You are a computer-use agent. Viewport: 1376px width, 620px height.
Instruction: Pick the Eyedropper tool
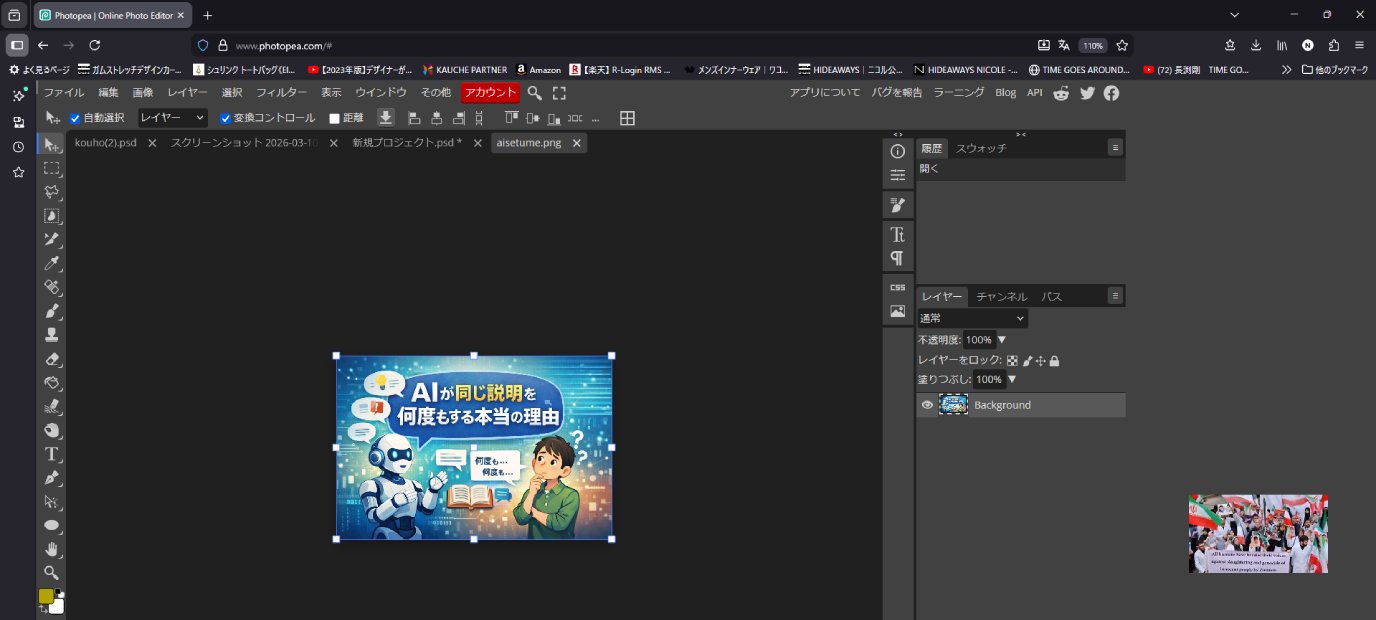(51, 263)
